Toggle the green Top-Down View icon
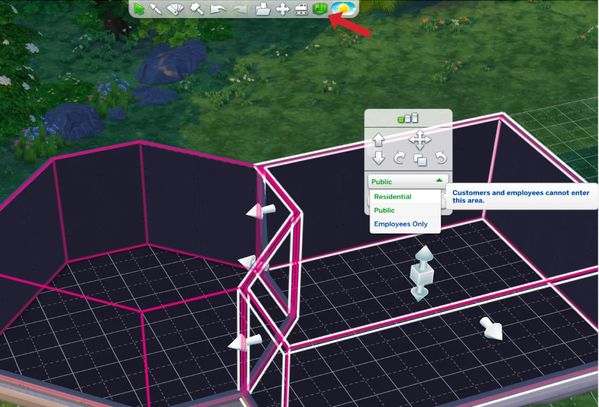 [320, 9]
